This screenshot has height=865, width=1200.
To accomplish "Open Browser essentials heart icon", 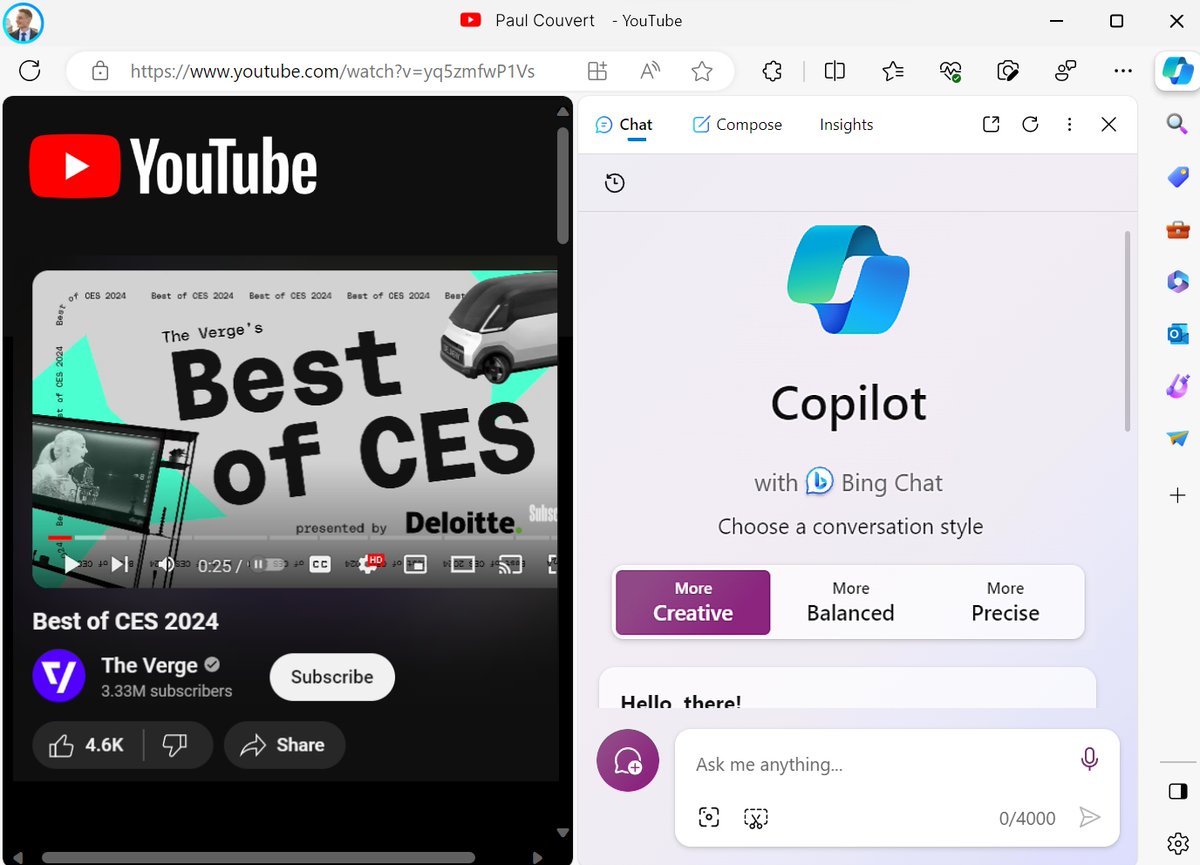I will click(950, 71).
